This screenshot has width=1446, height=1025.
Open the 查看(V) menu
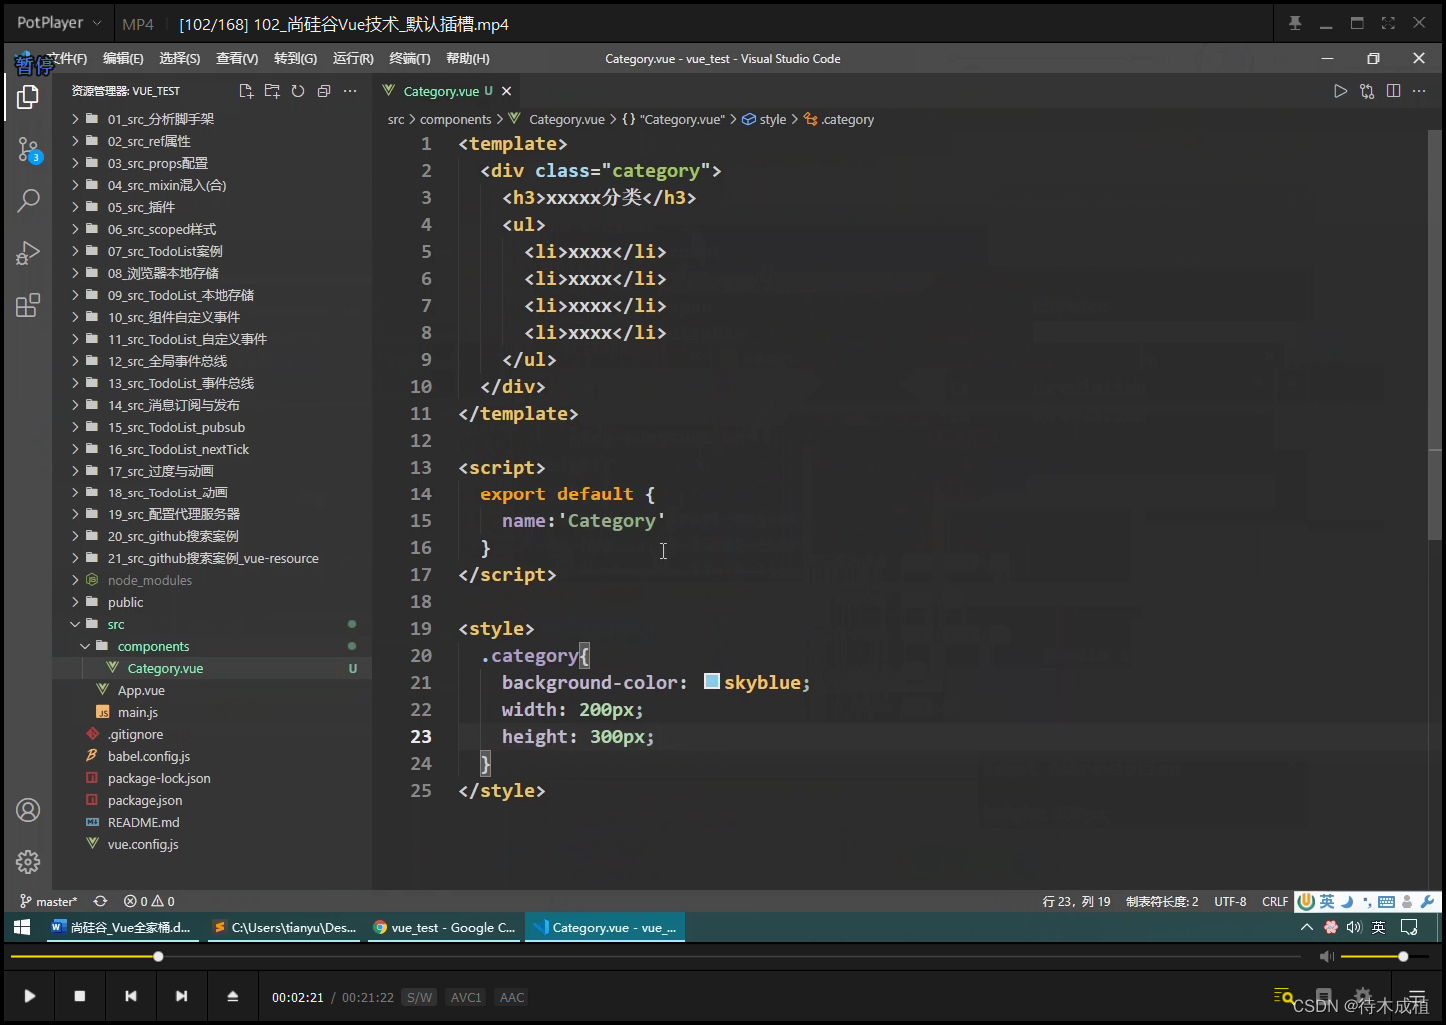pyautogui.click(x=237, y=58)
